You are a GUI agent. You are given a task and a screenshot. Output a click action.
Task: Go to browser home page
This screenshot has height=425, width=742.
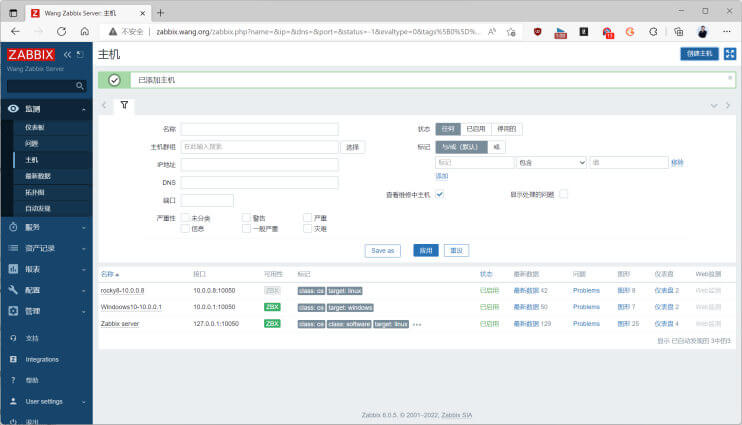(x=85, y=32)
